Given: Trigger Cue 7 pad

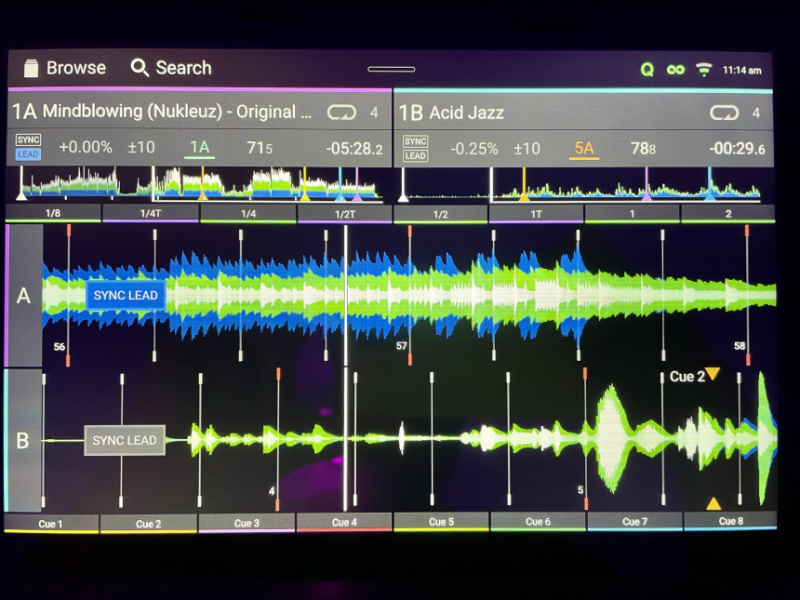Looking at the screenshot, I should tap(635, 521).
